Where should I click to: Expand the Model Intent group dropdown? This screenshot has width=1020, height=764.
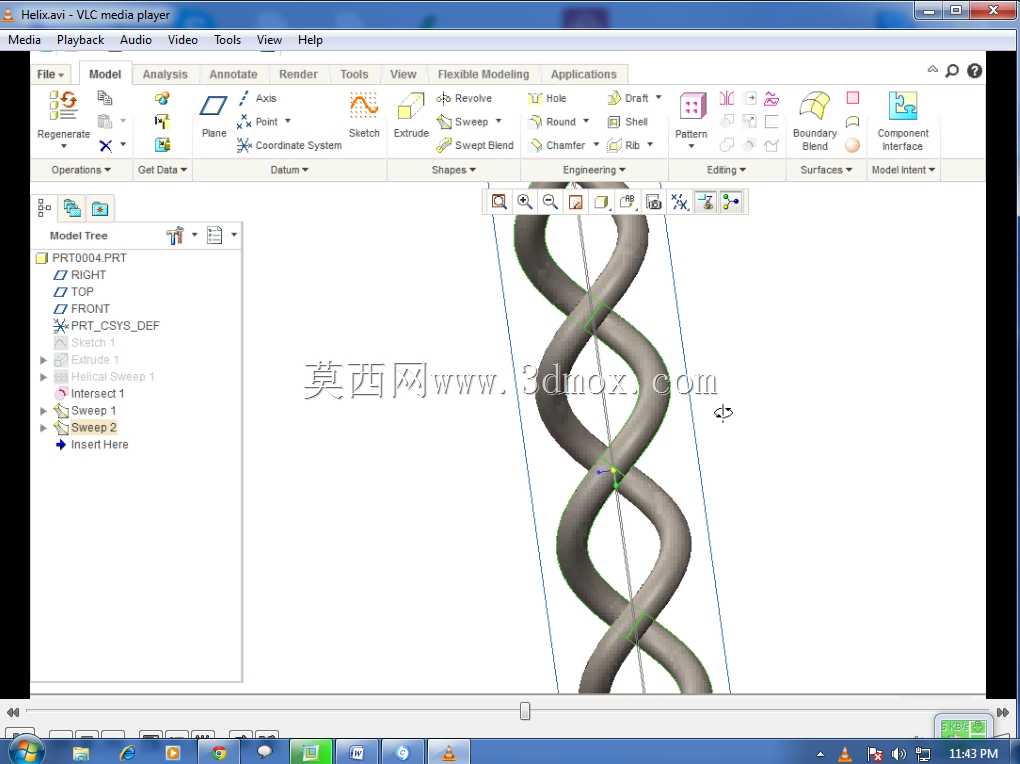(904, 170)
